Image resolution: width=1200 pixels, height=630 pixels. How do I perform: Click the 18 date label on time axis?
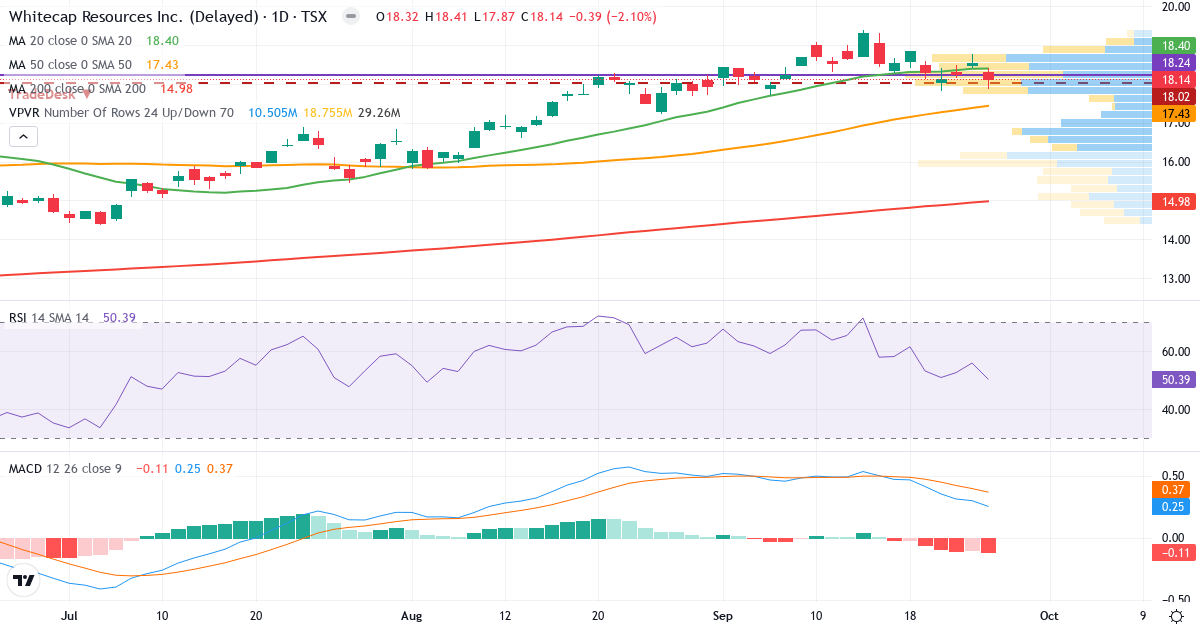point(910,616)
